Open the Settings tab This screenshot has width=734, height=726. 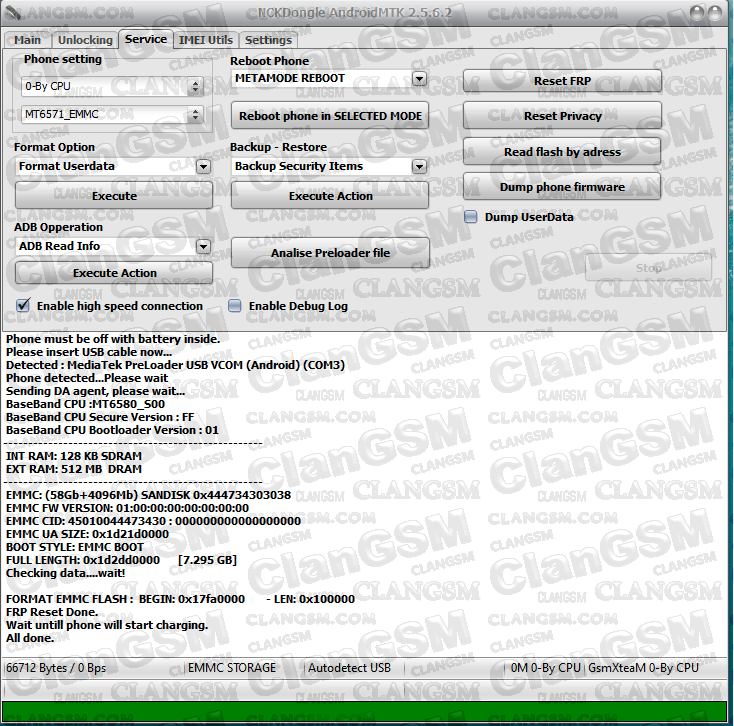(268, 40)
